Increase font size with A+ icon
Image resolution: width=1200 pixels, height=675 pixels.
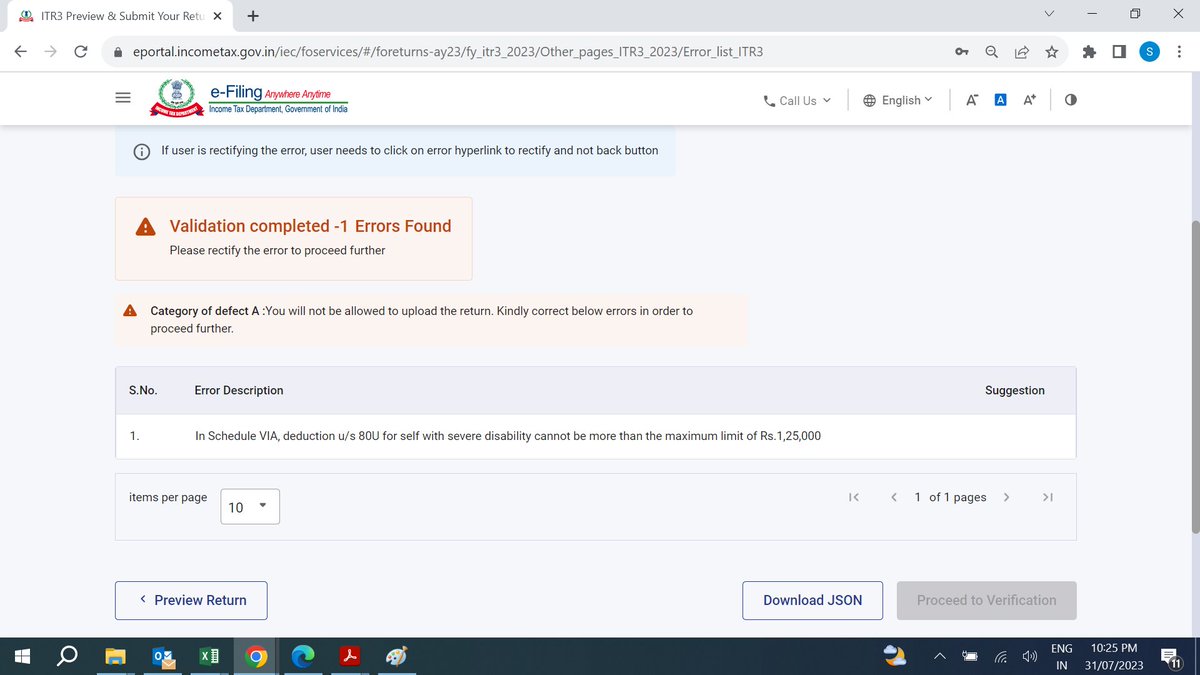[1029, 100]
